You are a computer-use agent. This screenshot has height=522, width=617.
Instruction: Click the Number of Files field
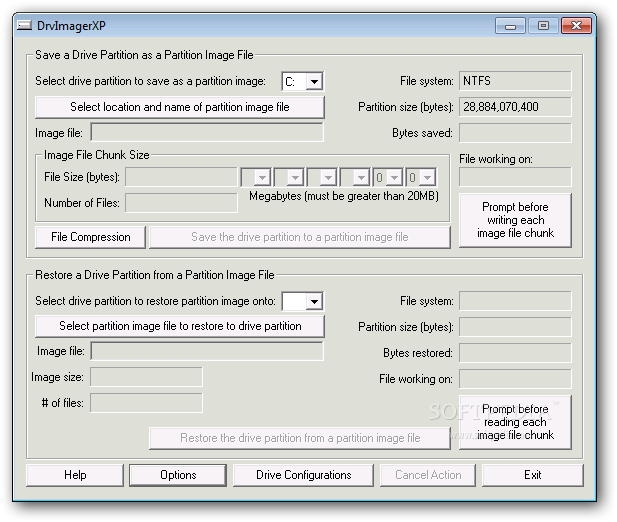coord(181,203)
